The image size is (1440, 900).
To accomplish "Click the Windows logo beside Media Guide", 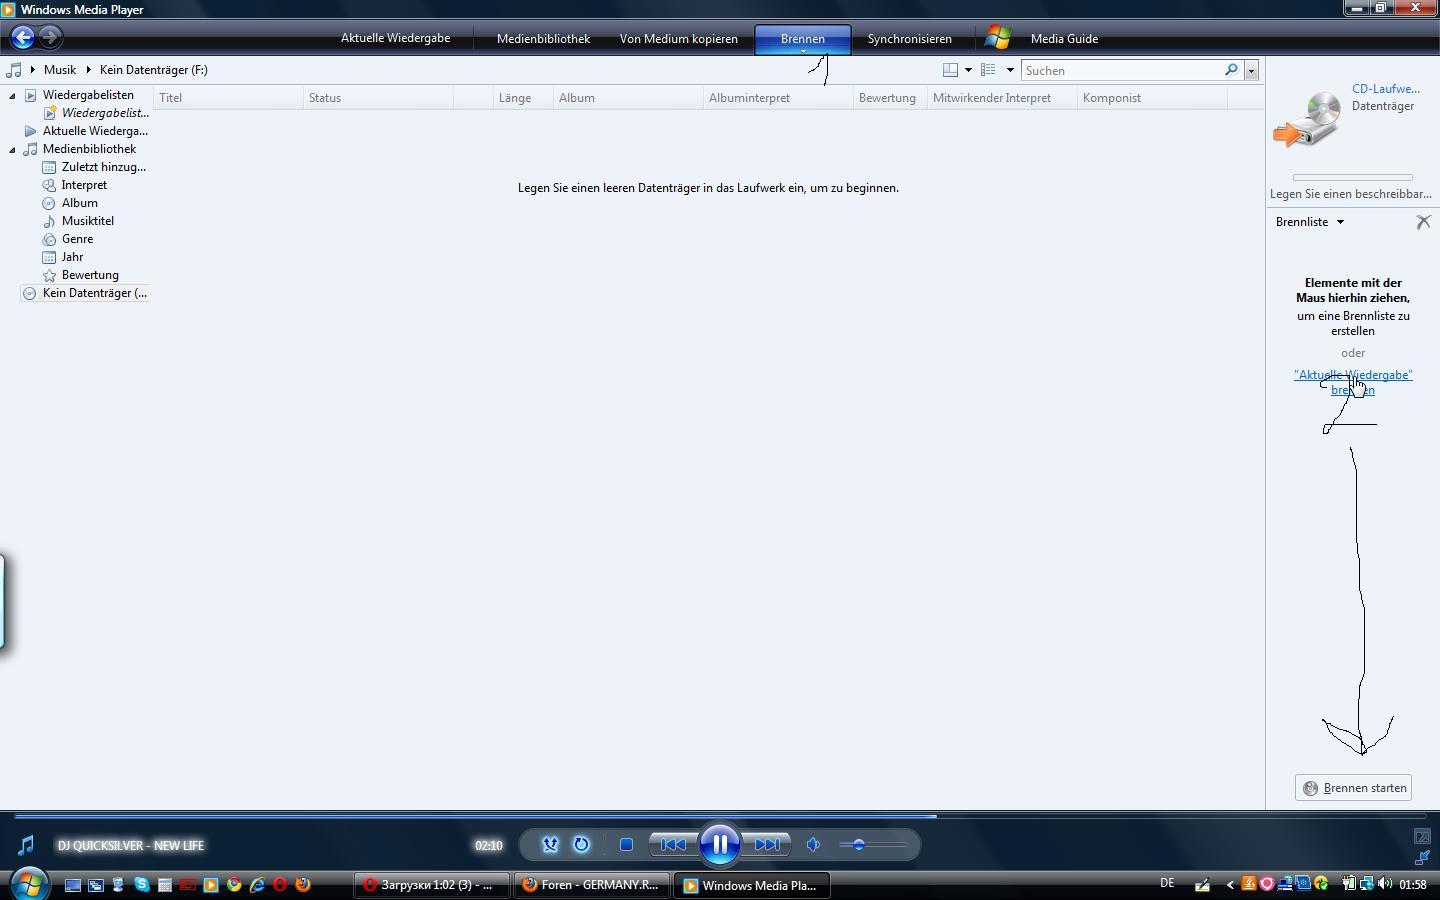I will pos(997,38).
